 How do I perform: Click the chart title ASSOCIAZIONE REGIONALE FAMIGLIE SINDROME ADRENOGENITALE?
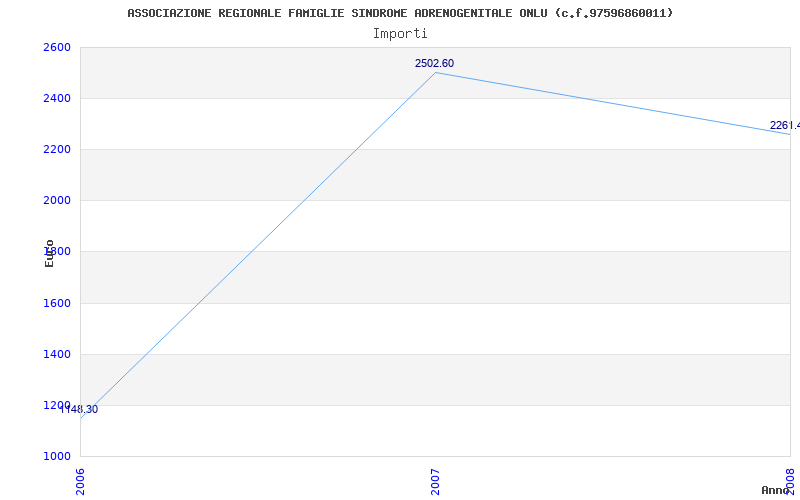click(x=400, y=13)
